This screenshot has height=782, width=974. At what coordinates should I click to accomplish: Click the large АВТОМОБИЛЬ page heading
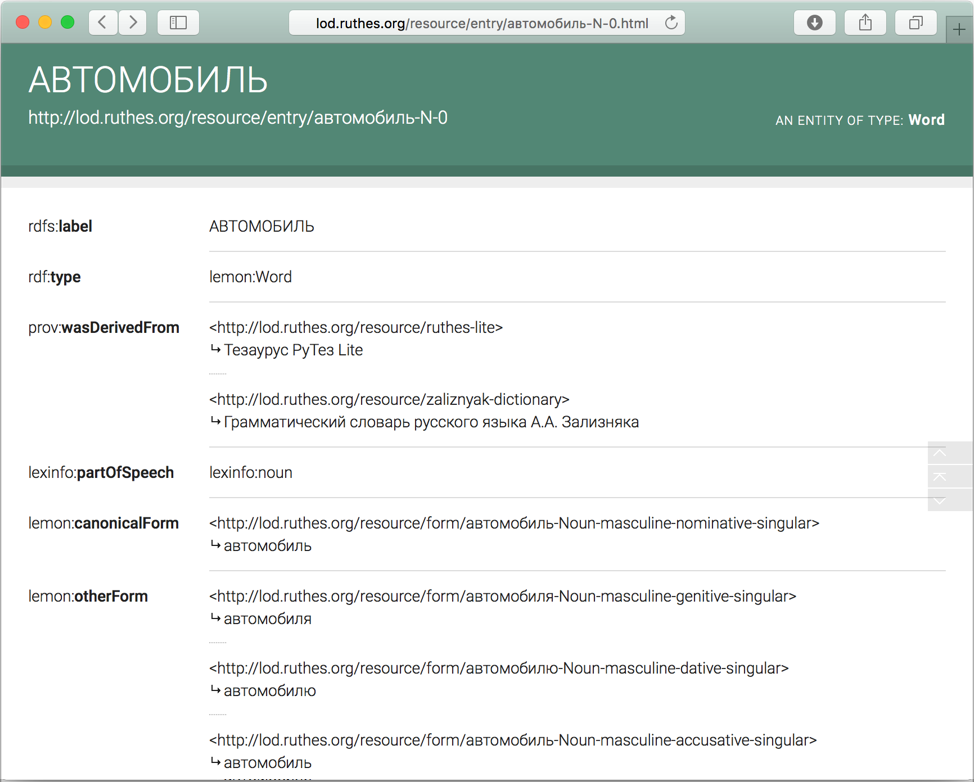(148, 80)
